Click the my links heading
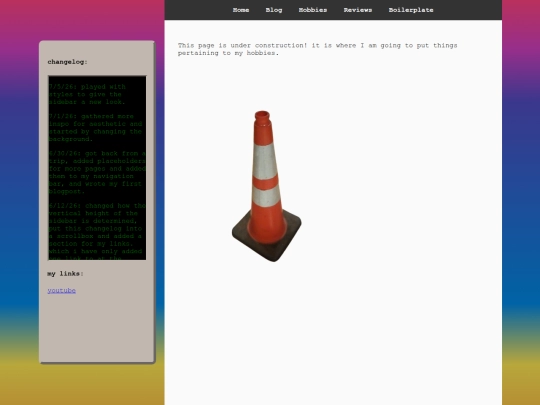Screen dimensions: 540x405 coord(65,274)
